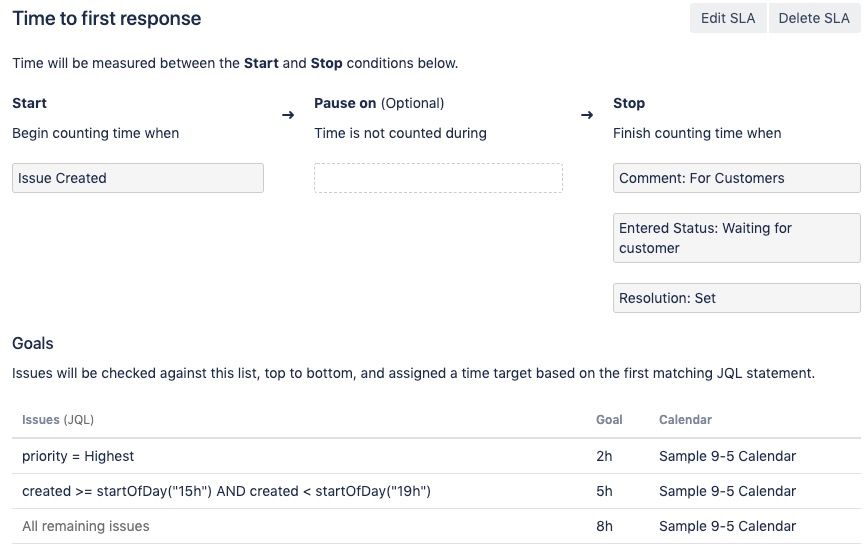Select Entered Status: Waiting for customer condition
The height and width of the screenshot is (548, 868).
coord(736,238)
